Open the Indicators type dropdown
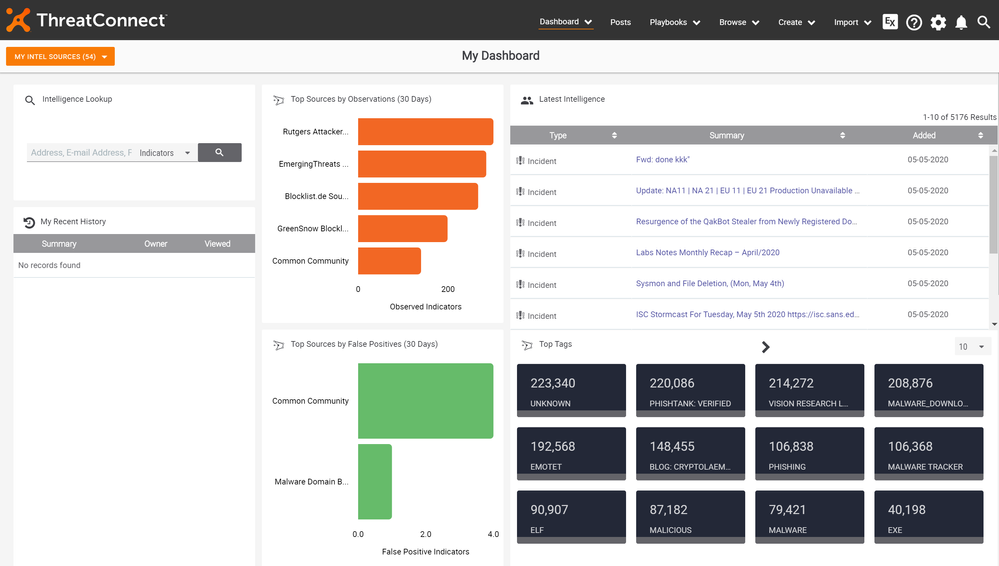This screenshot has width=999, height=566. click(165, 153)
